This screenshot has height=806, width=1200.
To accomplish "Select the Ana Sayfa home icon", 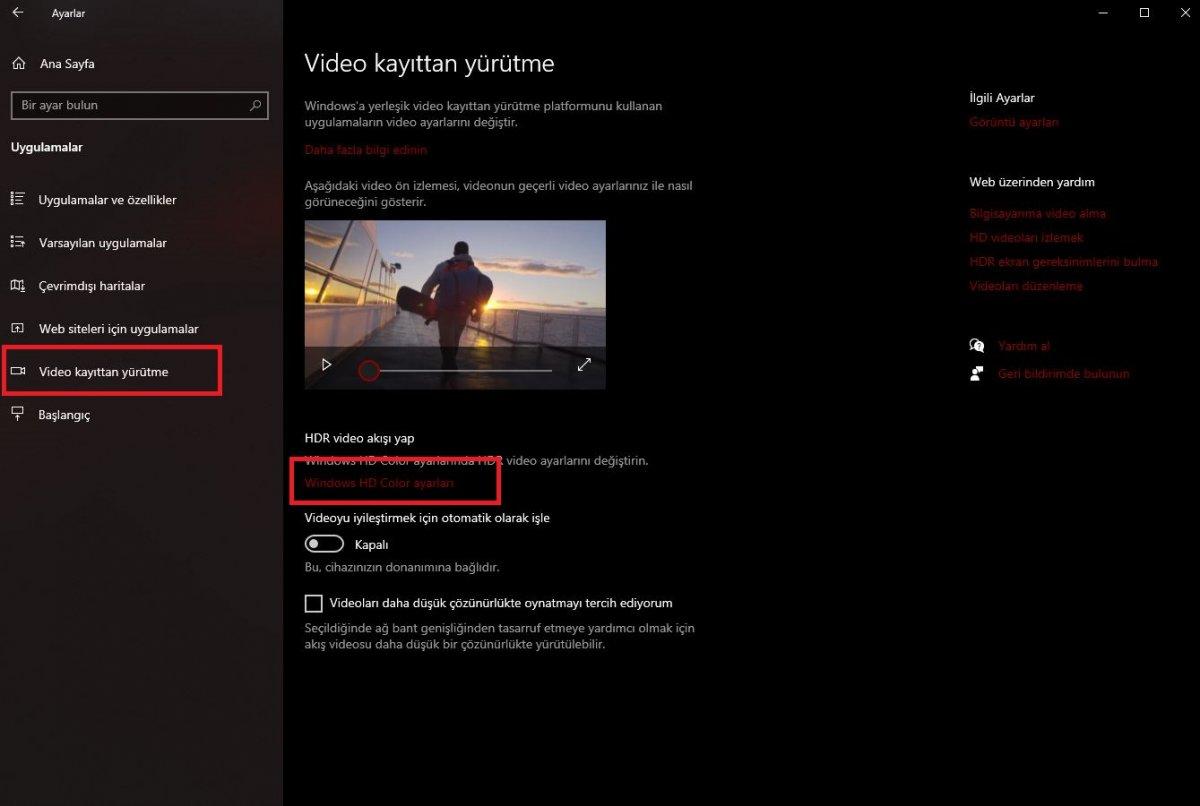I will pyautogui.click(x=19, y=63).
